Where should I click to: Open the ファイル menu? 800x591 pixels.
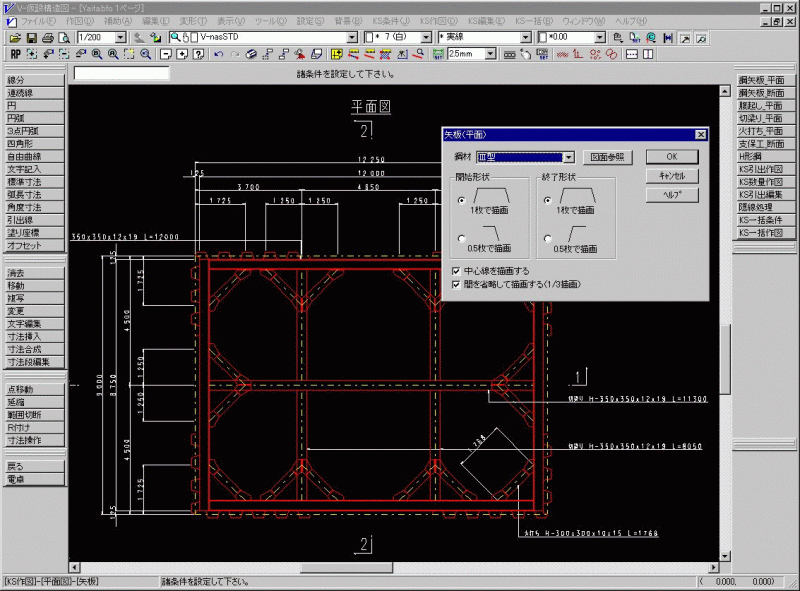click(x=37, y=21)
